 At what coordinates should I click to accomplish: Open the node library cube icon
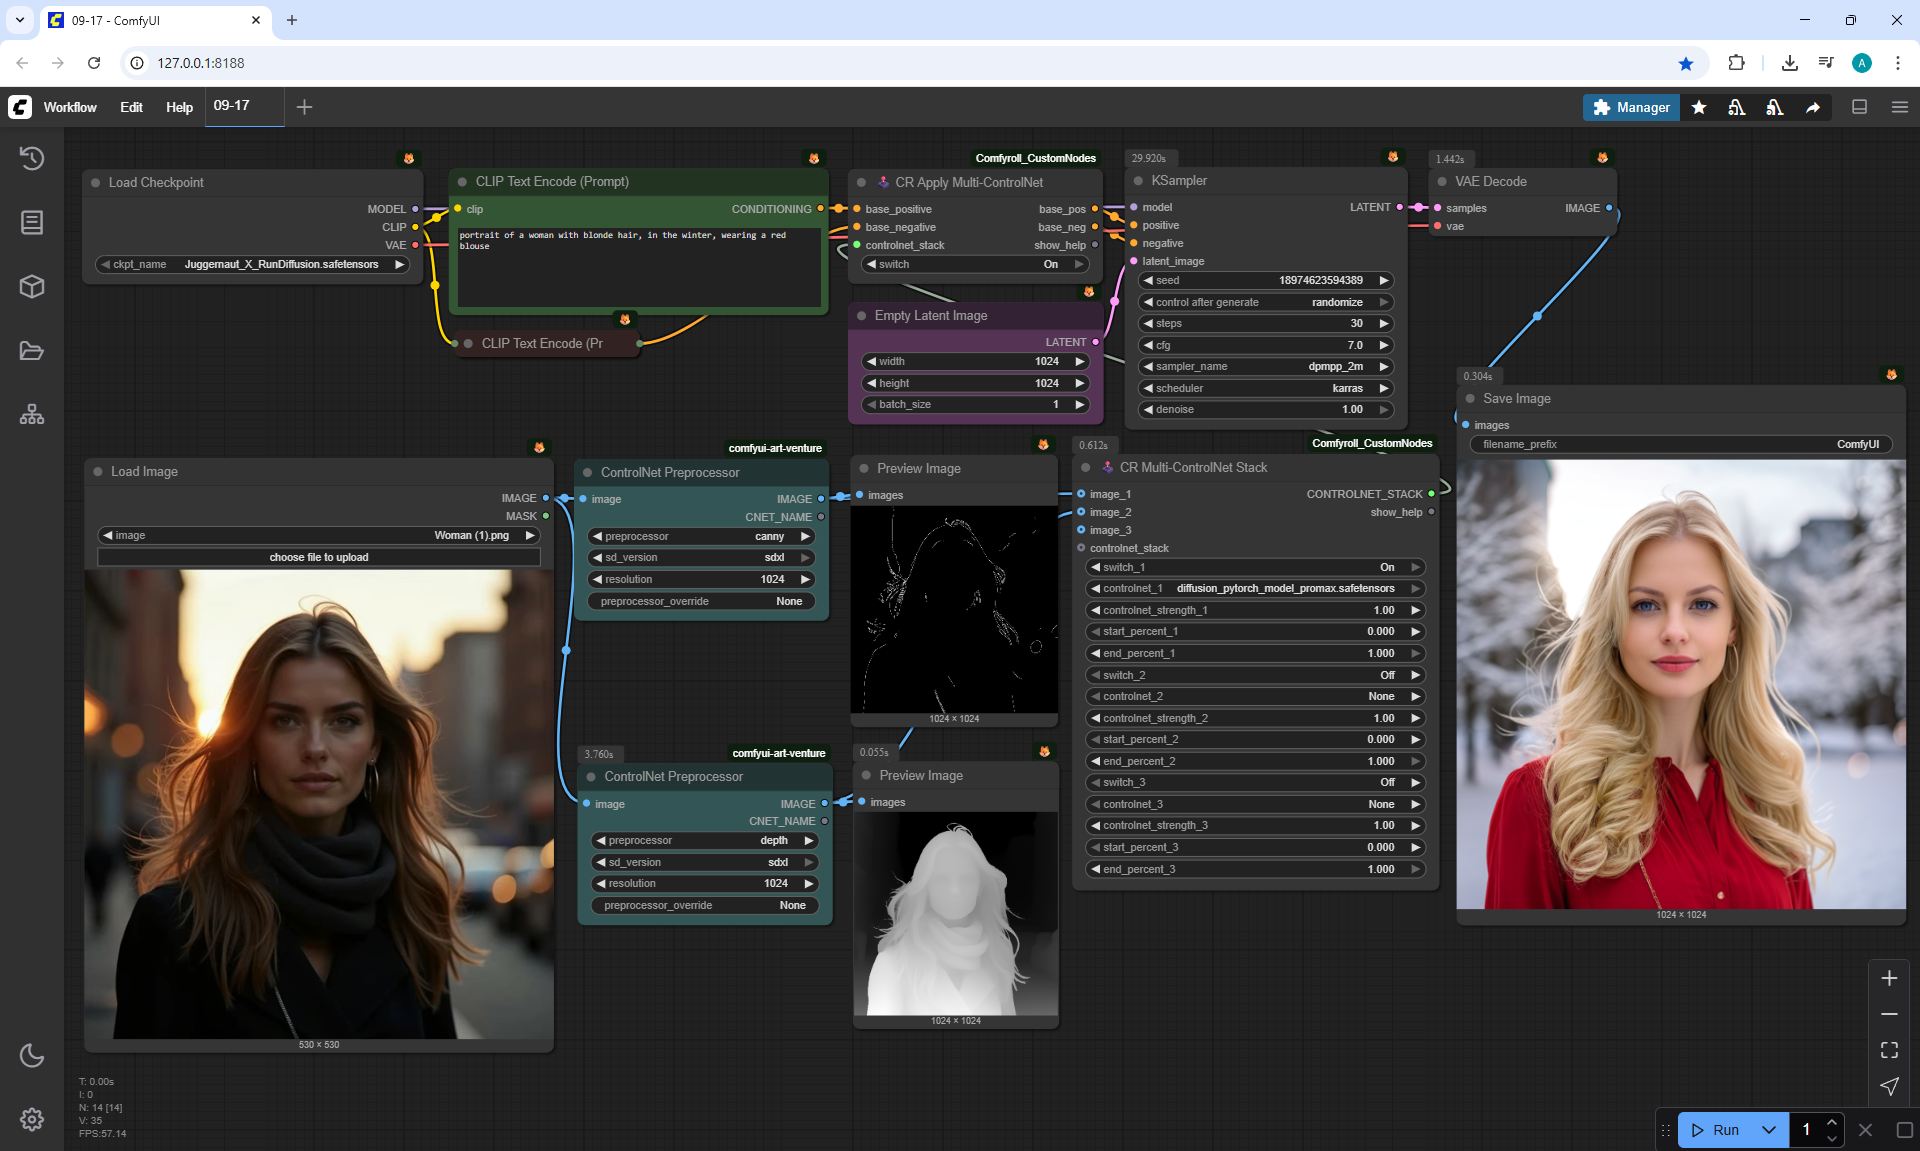(x=32, y=287)
